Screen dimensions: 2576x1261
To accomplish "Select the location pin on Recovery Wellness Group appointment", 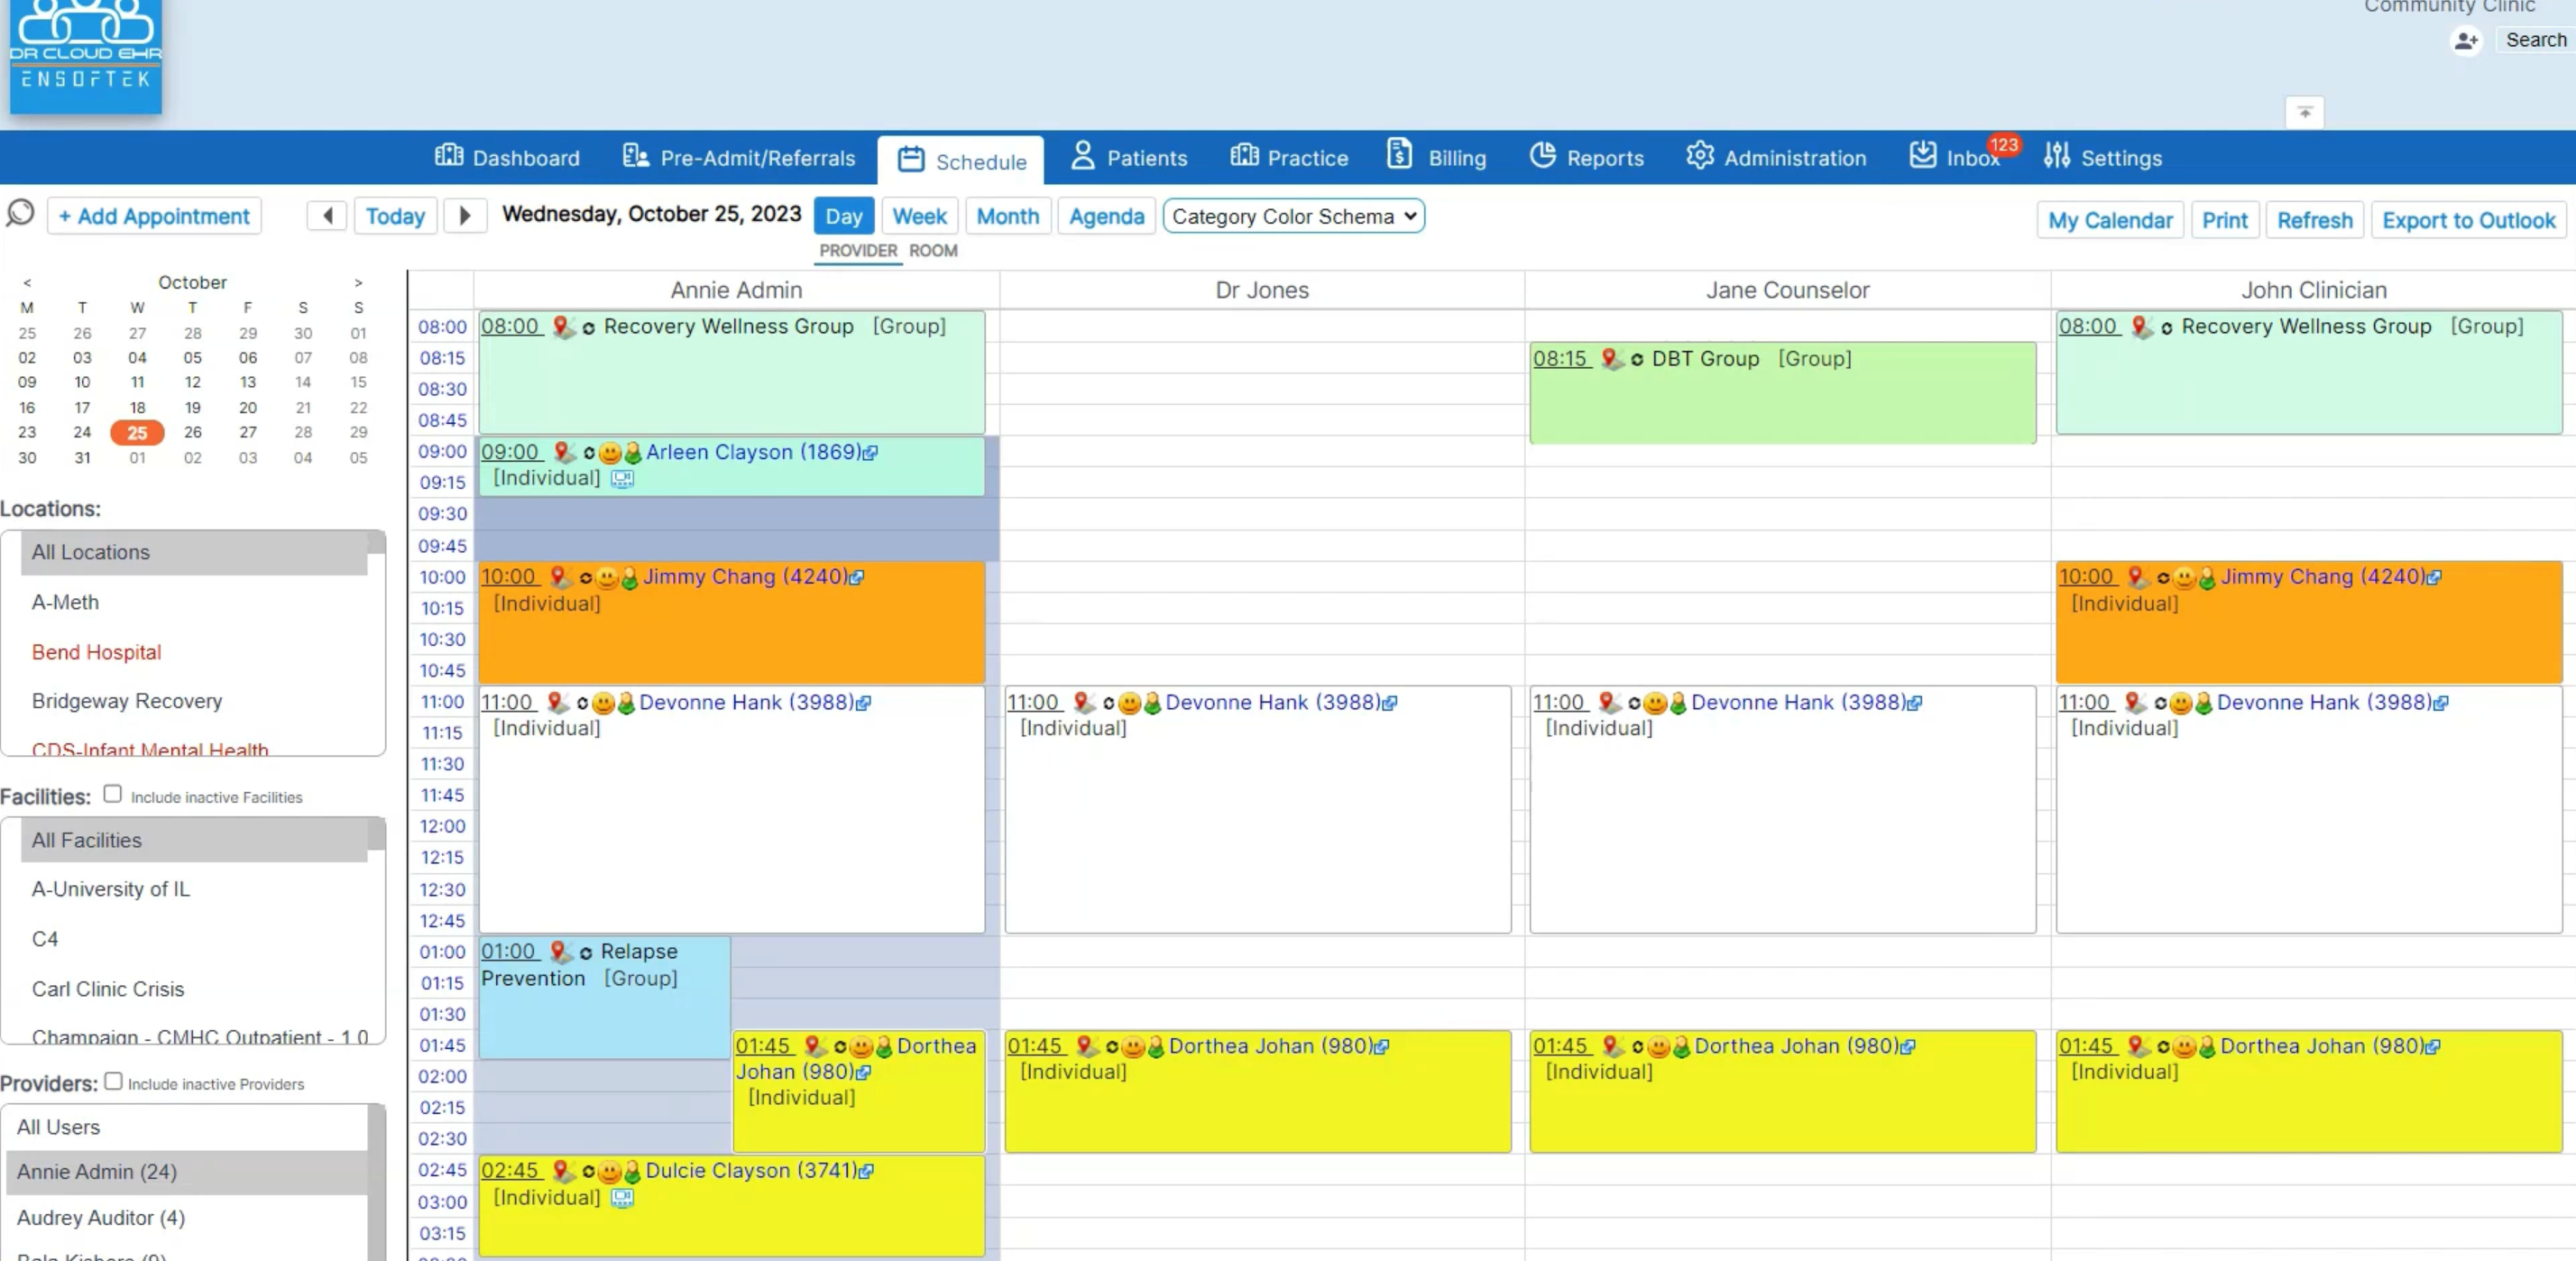I will [x=562, y=327].
